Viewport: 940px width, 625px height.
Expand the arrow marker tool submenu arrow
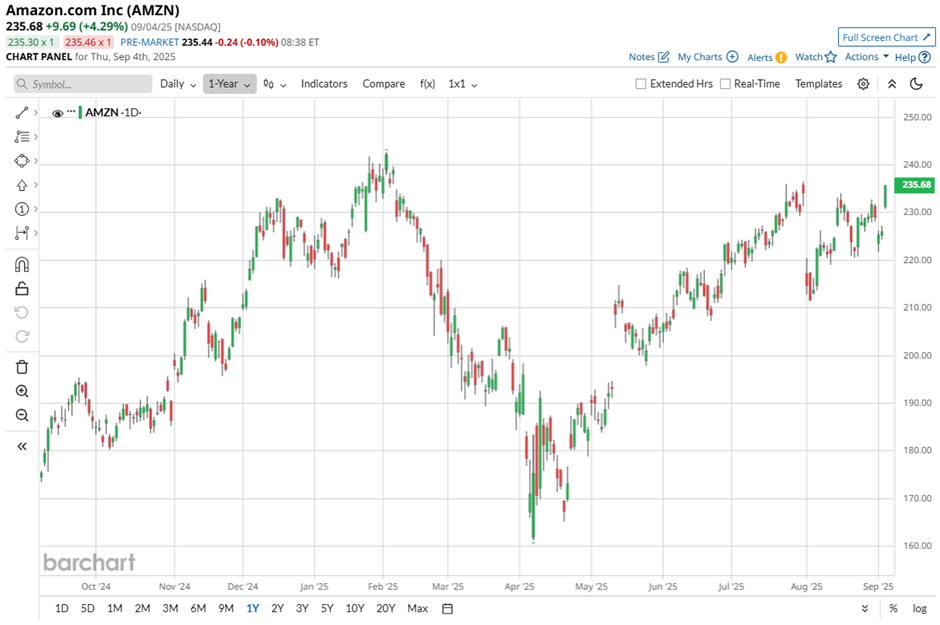[36, 185]
